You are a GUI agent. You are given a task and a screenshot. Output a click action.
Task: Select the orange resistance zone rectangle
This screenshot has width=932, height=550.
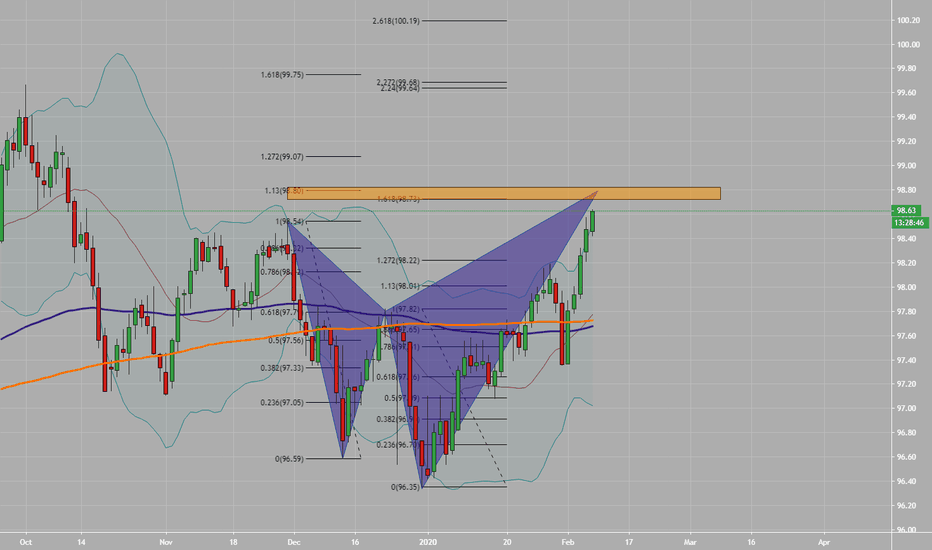504,193
